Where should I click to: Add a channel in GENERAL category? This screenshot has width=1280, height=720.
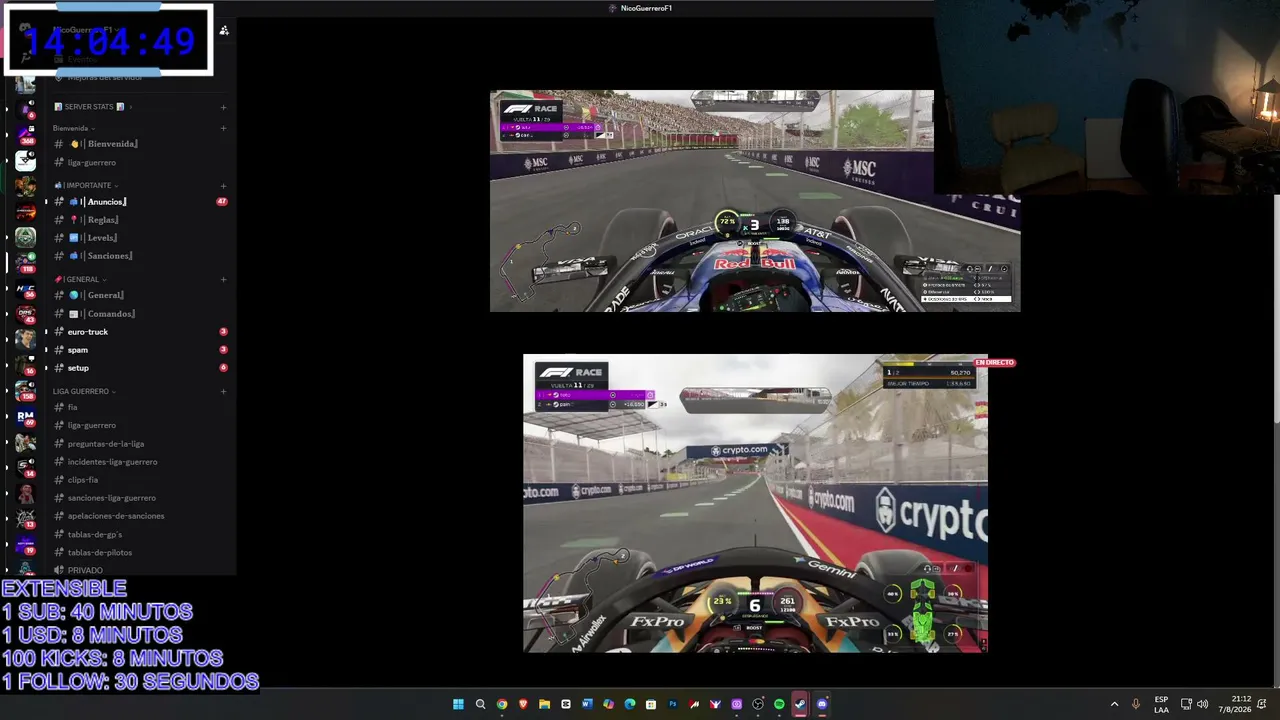[223, 280]
